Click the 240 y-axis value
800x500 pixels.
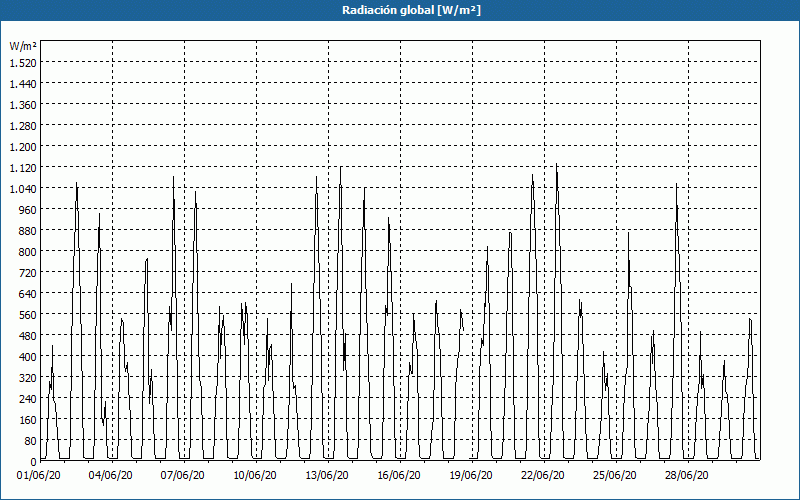coord(29,399)
